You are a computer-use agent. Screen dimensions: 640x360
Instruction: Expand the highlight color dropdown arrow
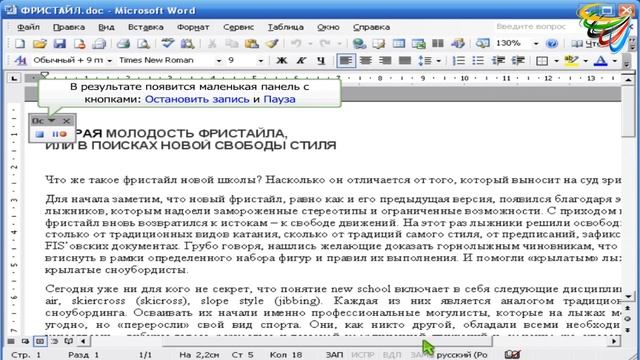pos(585,61)
